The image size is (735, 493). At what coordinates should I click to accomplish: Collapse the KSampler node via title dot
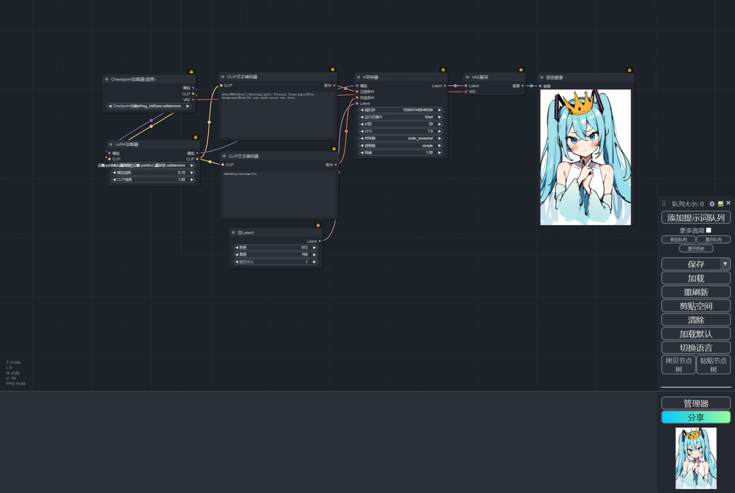click(x=359, y=77)
